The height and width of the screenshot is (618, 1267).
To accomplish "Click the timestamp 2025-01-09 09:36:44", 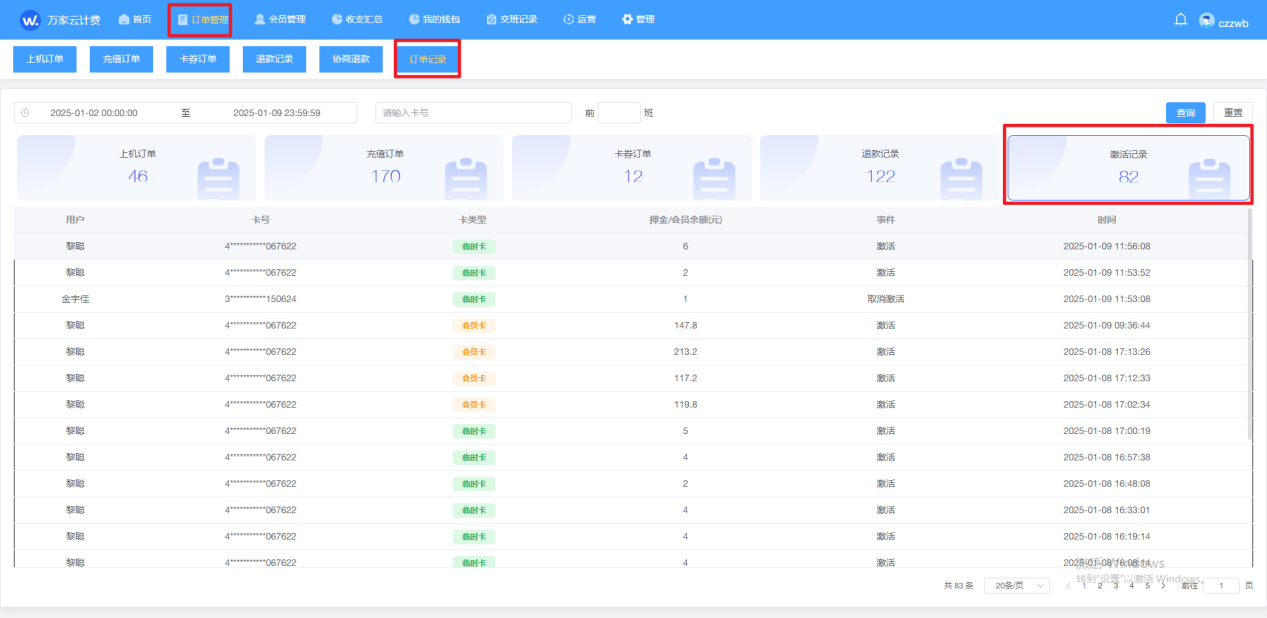I will [1106, 325].
